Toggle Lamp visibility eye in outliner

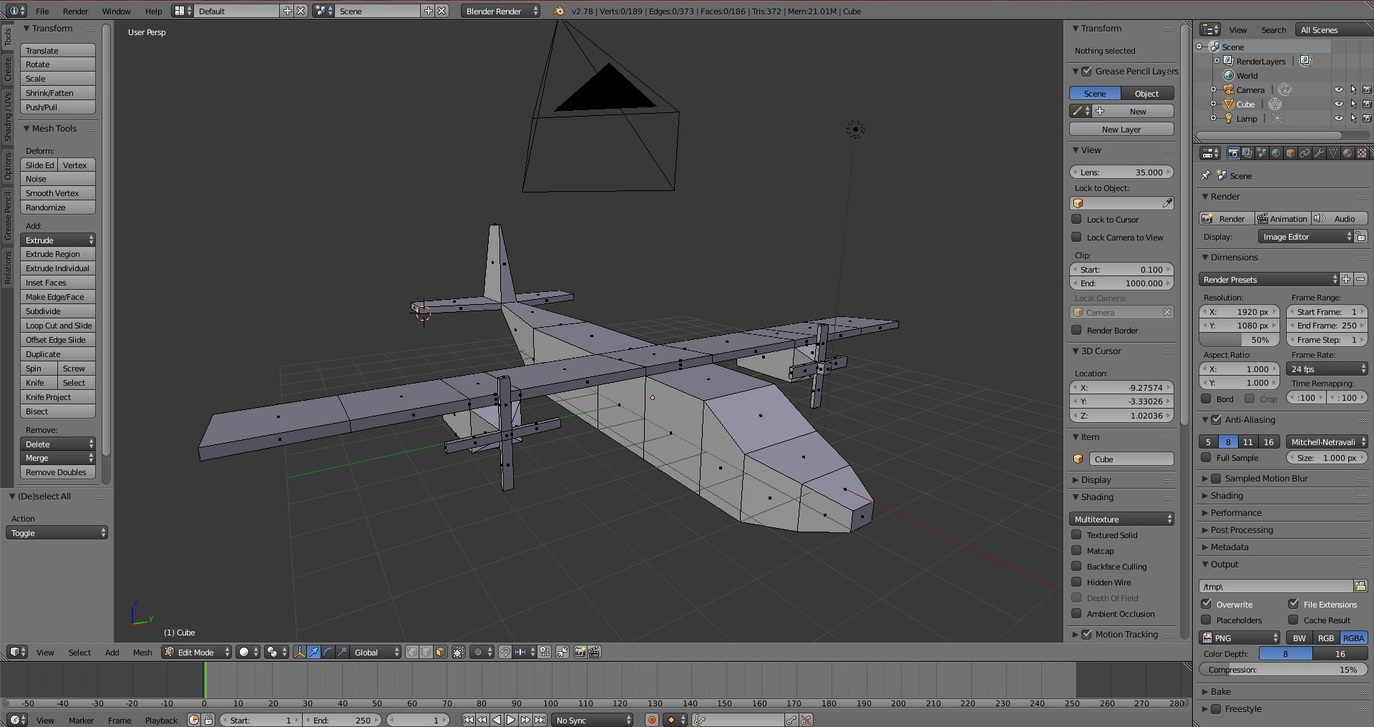(1339, 118)
